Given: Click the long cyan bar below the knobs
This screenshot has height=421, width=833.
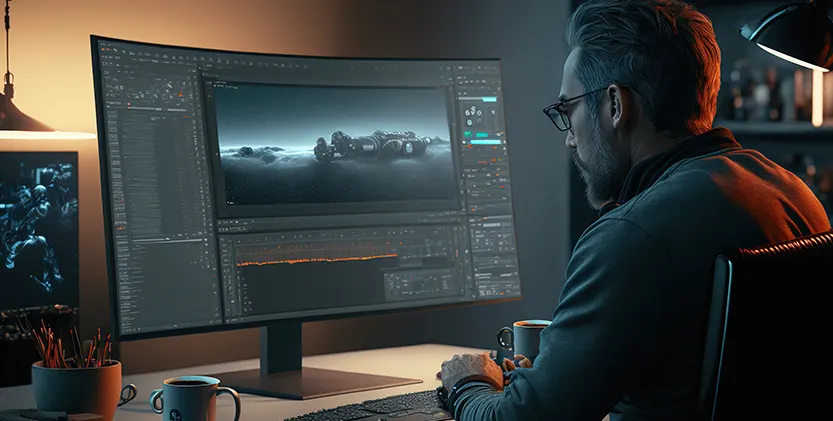Looking at the screenshot, I should pyautogui.click(x=485, y=142).
